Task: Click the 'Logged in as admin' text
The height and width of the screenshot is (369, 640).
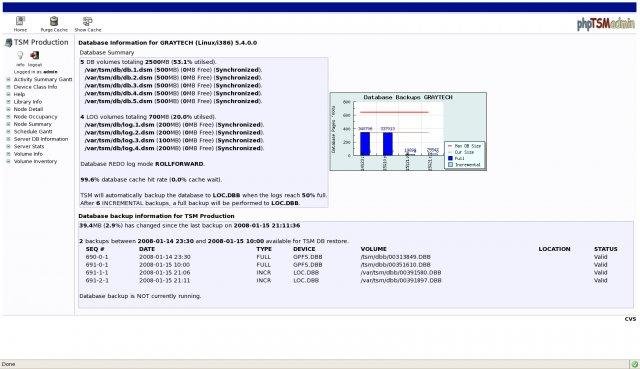Action: click(36, 72)
